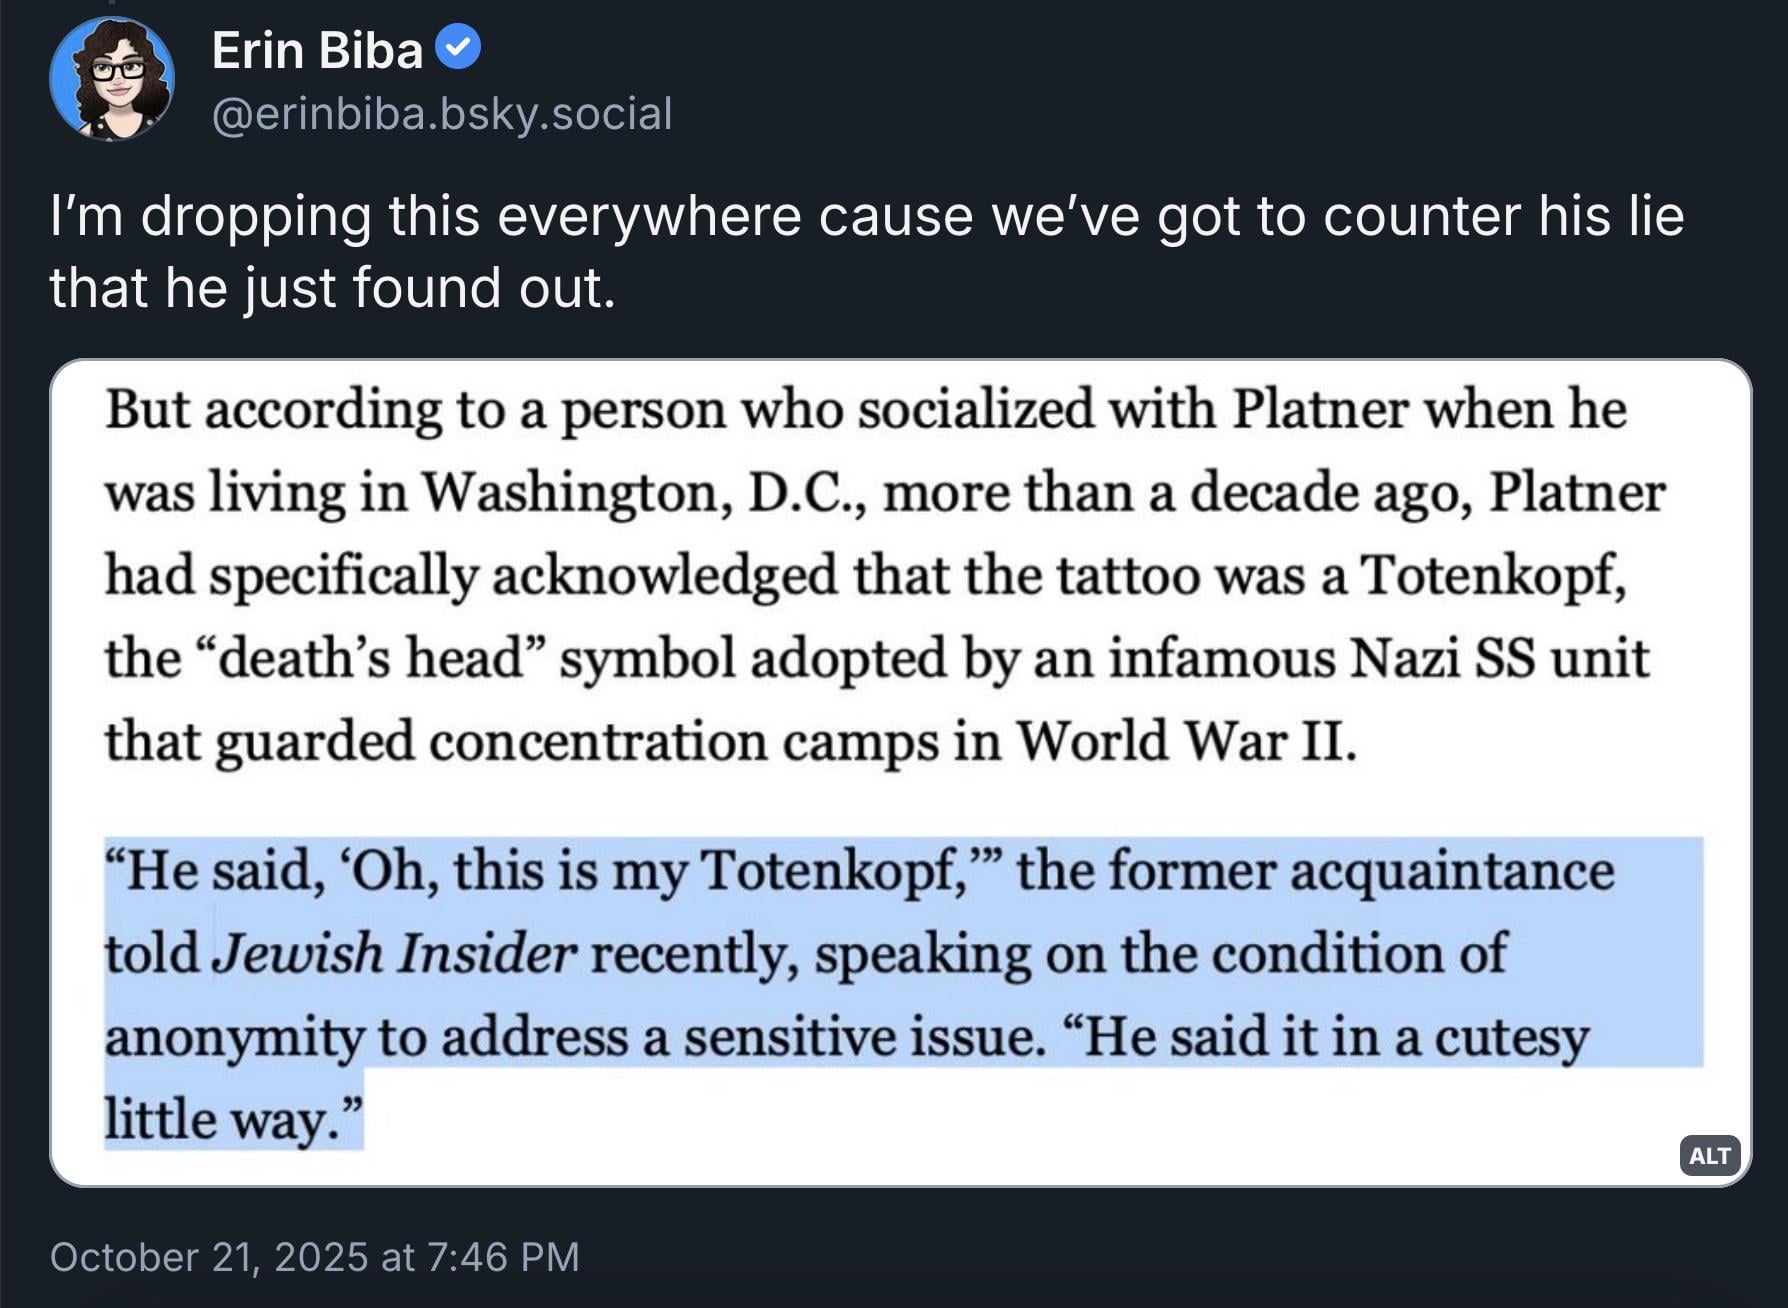1788x1308 pixels.
Task: Click the blue verified checkmark badge
Action: [x=460, y=49]
